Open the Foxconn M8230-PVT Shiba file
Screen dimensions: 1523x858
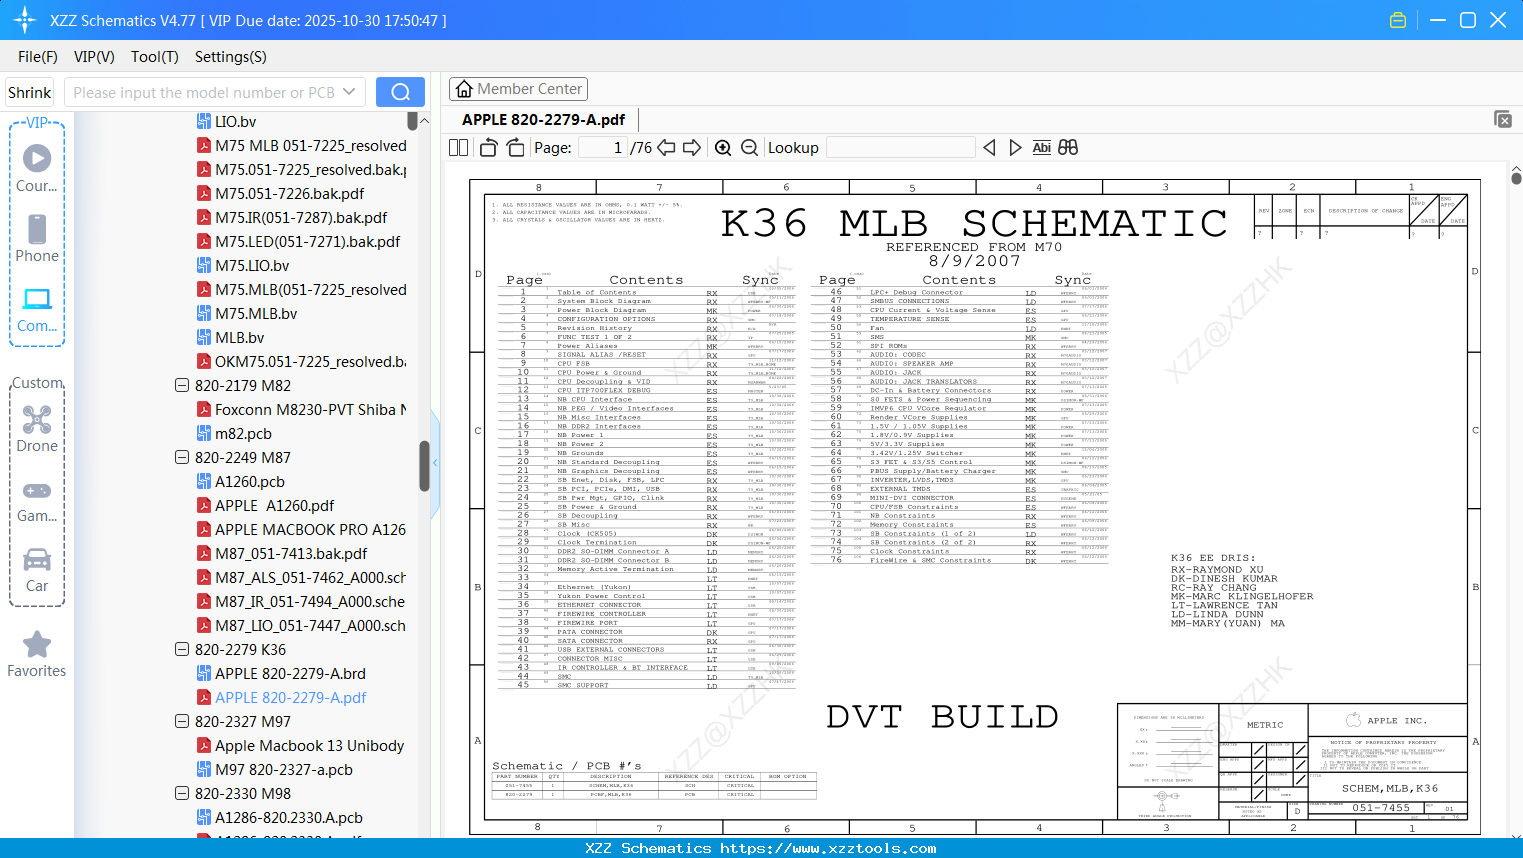310,409
